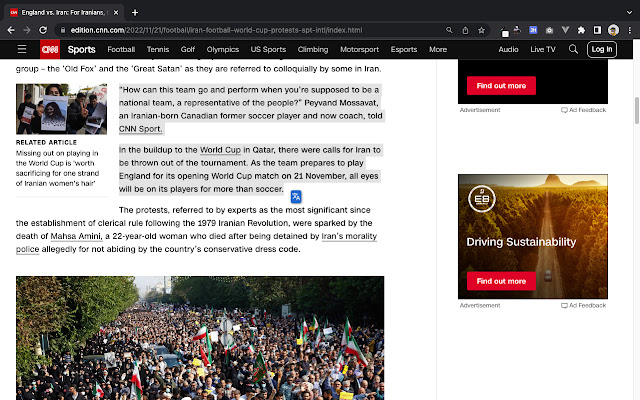Open the Golf section
Screen dimensions: 640x400
[x=187, y=49]
